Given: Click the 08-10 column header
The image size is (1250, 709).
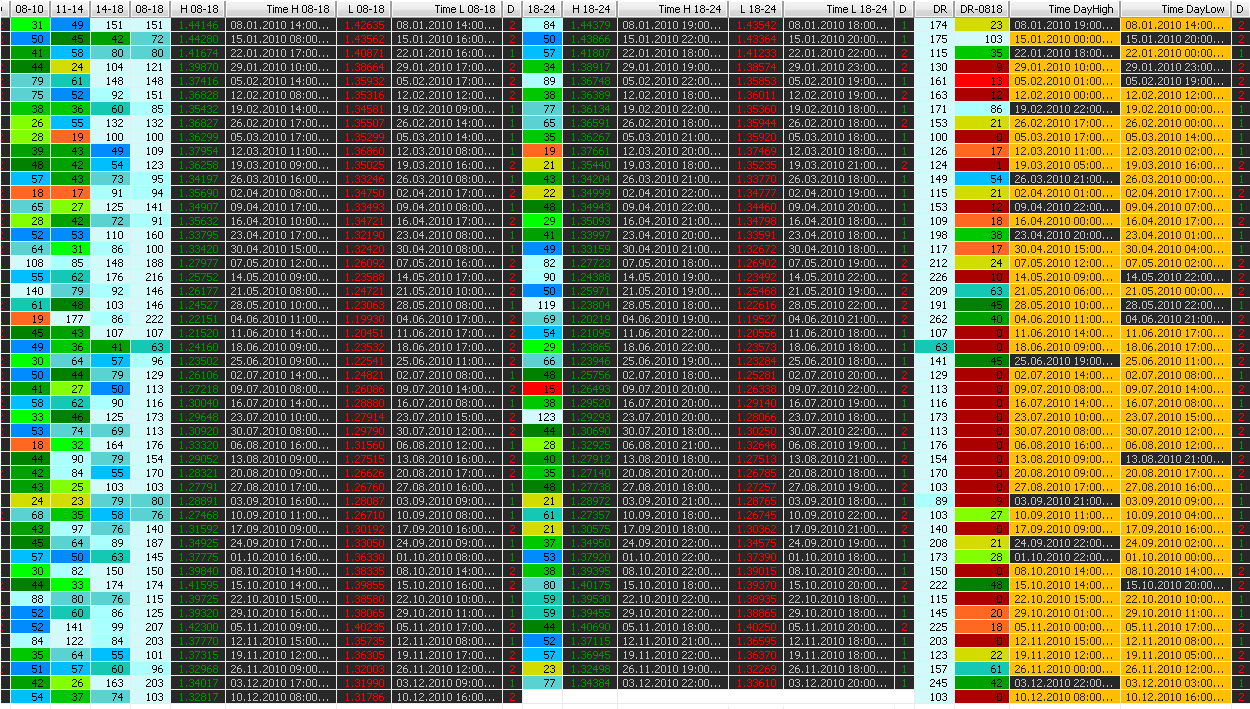Looking at the screenshot, I should click(29, 8).
